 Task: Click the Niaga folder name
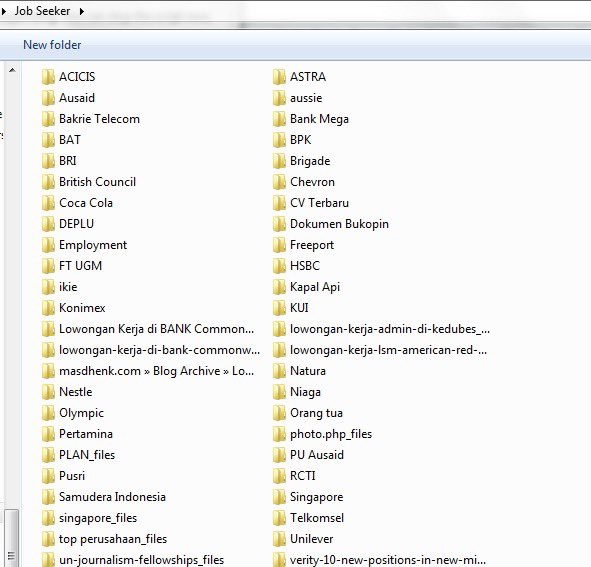pyautogui.click(x=305, y=392)
